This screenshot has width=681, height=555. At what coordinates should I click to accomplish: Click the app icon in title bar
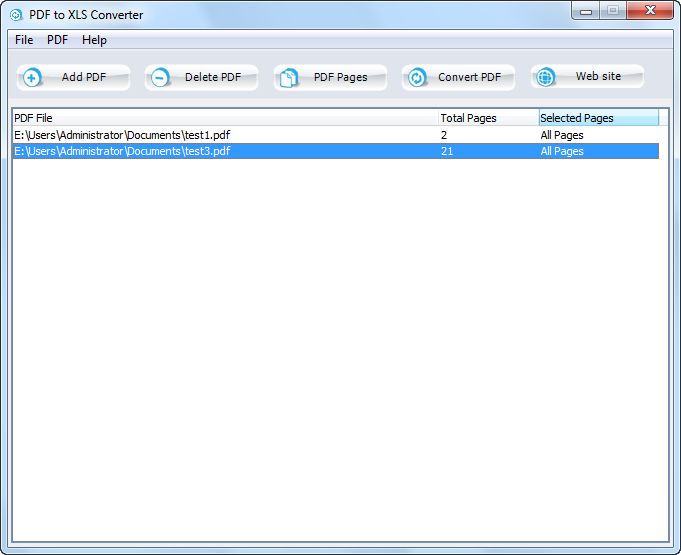(16, 15)
